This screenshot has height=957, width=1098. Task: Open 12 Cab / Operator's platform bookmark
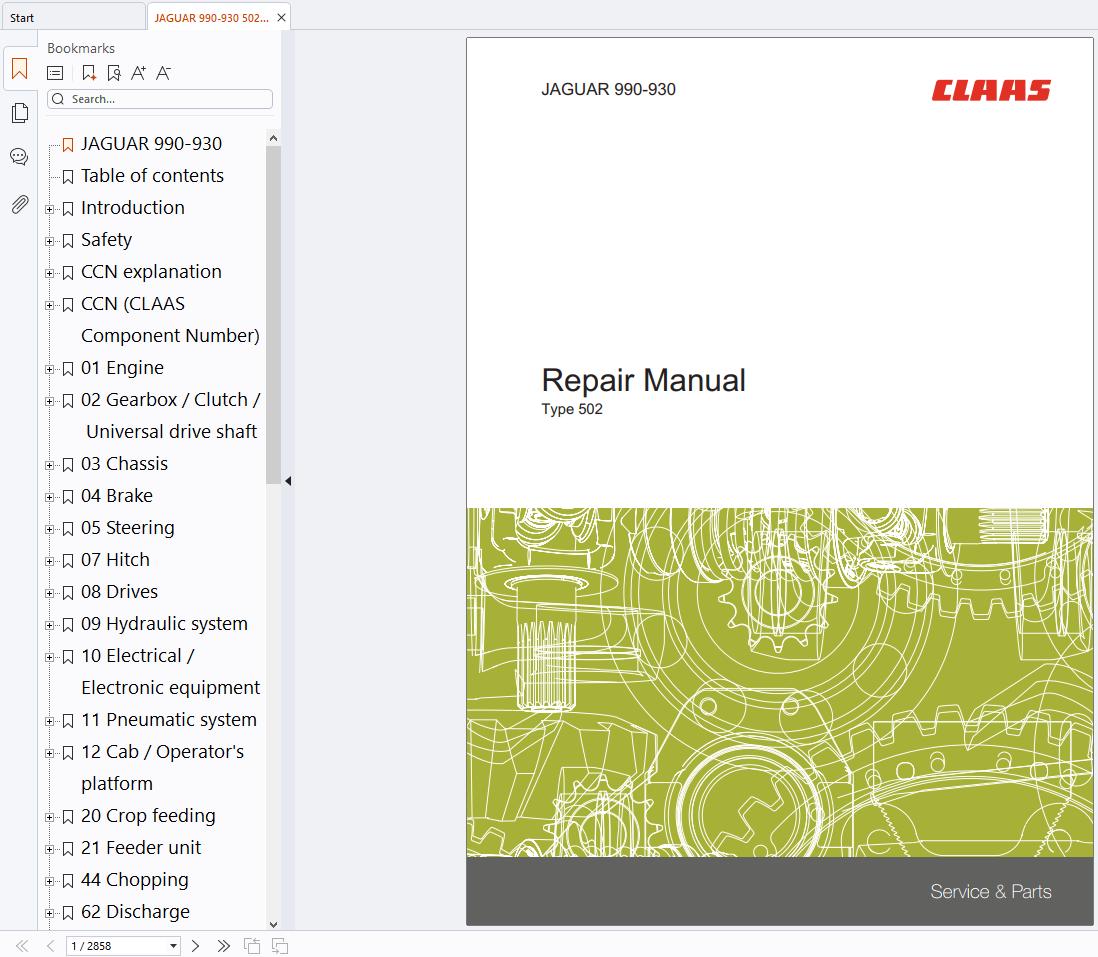tap(162, 767)
